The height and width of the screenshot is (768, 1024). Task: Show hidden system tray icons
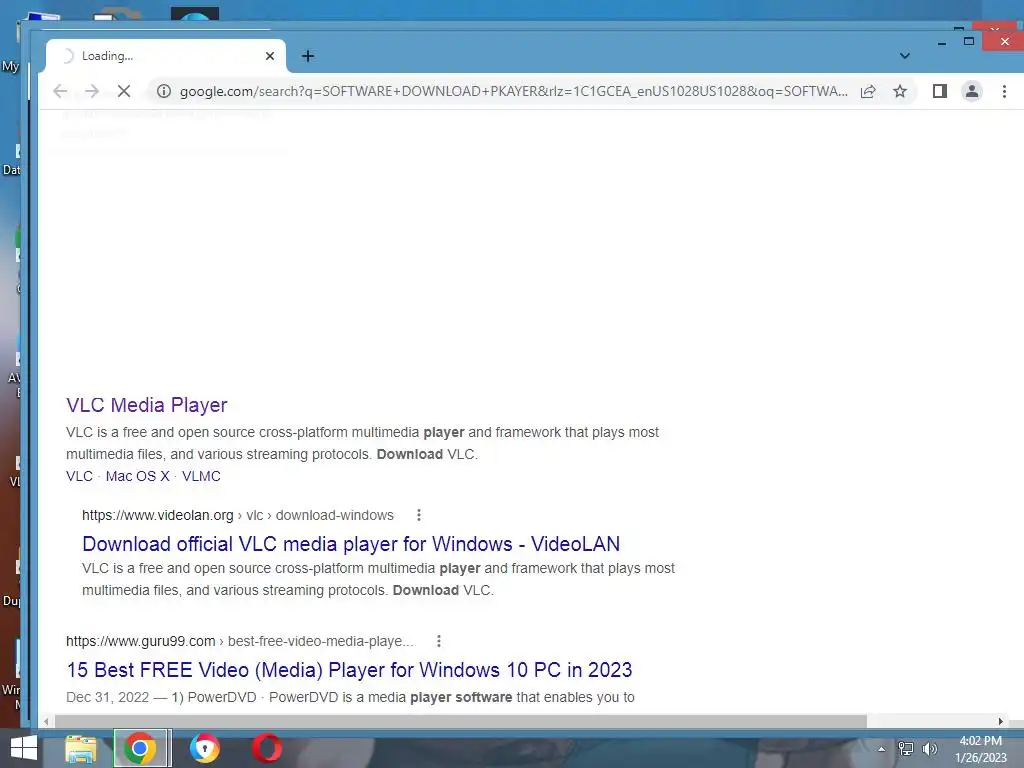(881, 749)
